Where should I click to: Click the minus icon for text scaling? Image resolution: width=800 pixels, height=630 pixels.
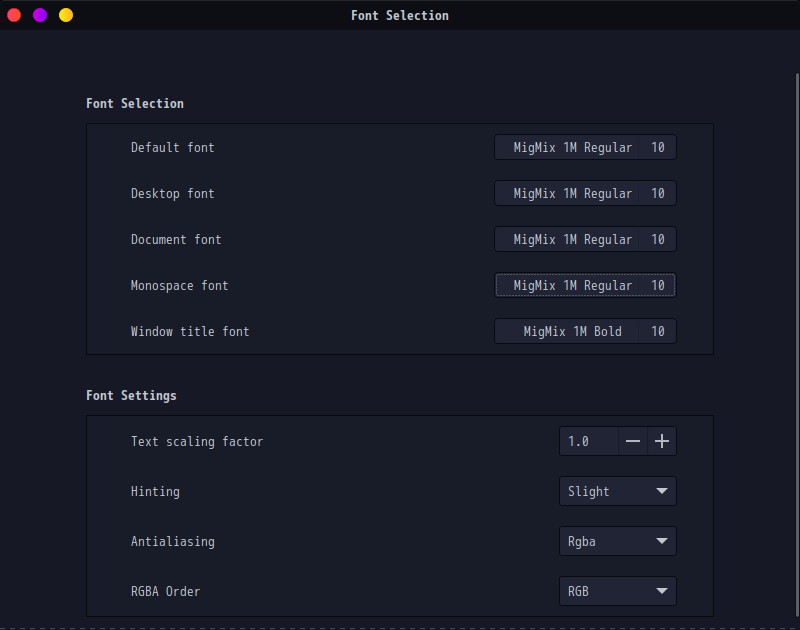point(633,441)
